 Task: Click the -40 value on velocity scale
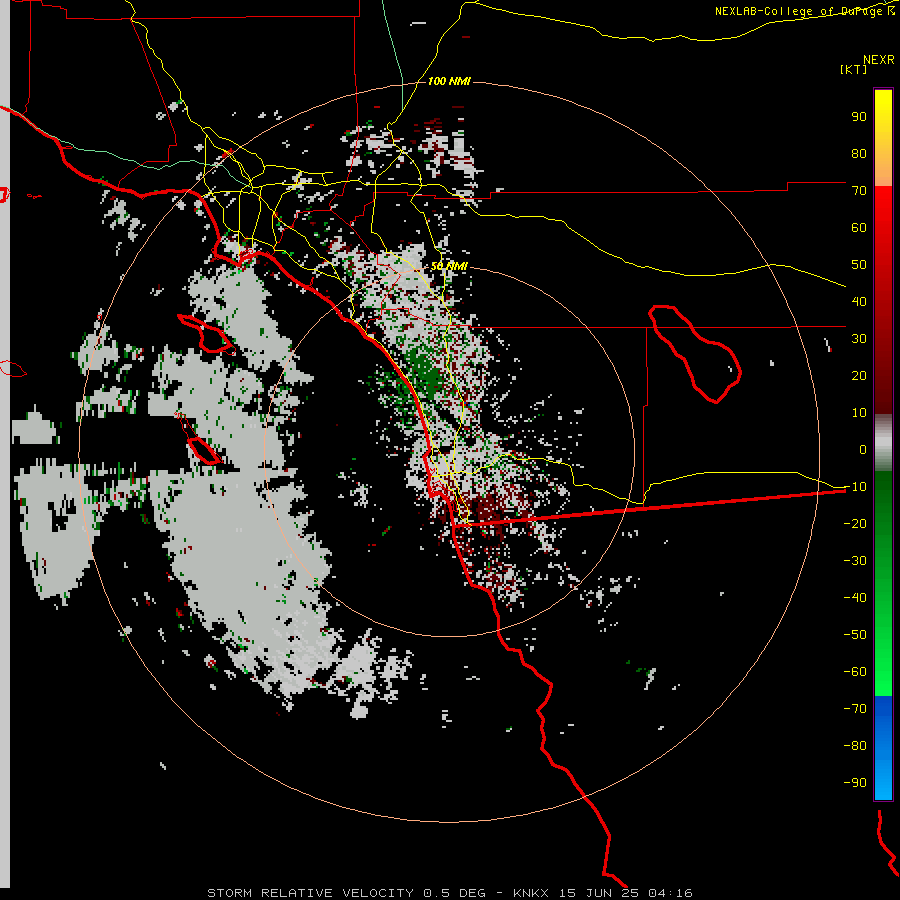coord(855,598)
